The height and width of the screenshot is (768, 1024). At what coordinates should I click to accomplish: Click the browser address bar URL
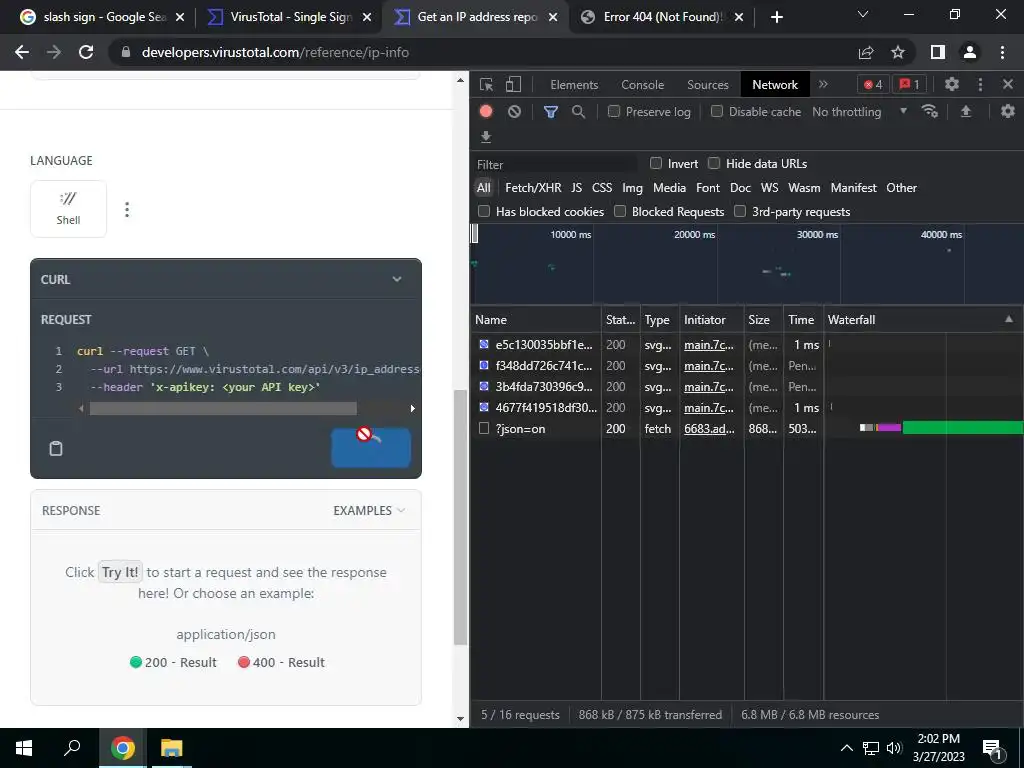pos(275,52)
